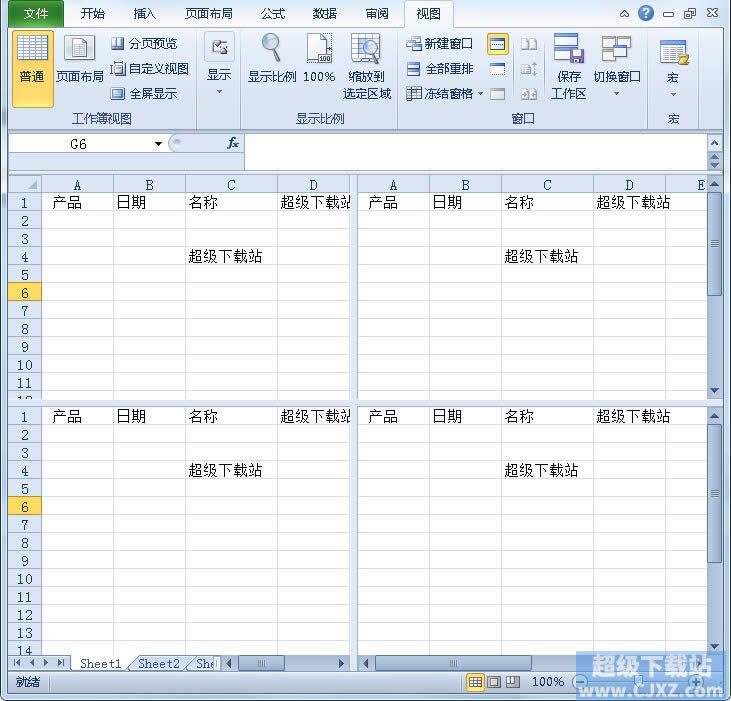731x701 pixels.
Task: Toggle the highlighted Split window button
Action: [497, 44]
